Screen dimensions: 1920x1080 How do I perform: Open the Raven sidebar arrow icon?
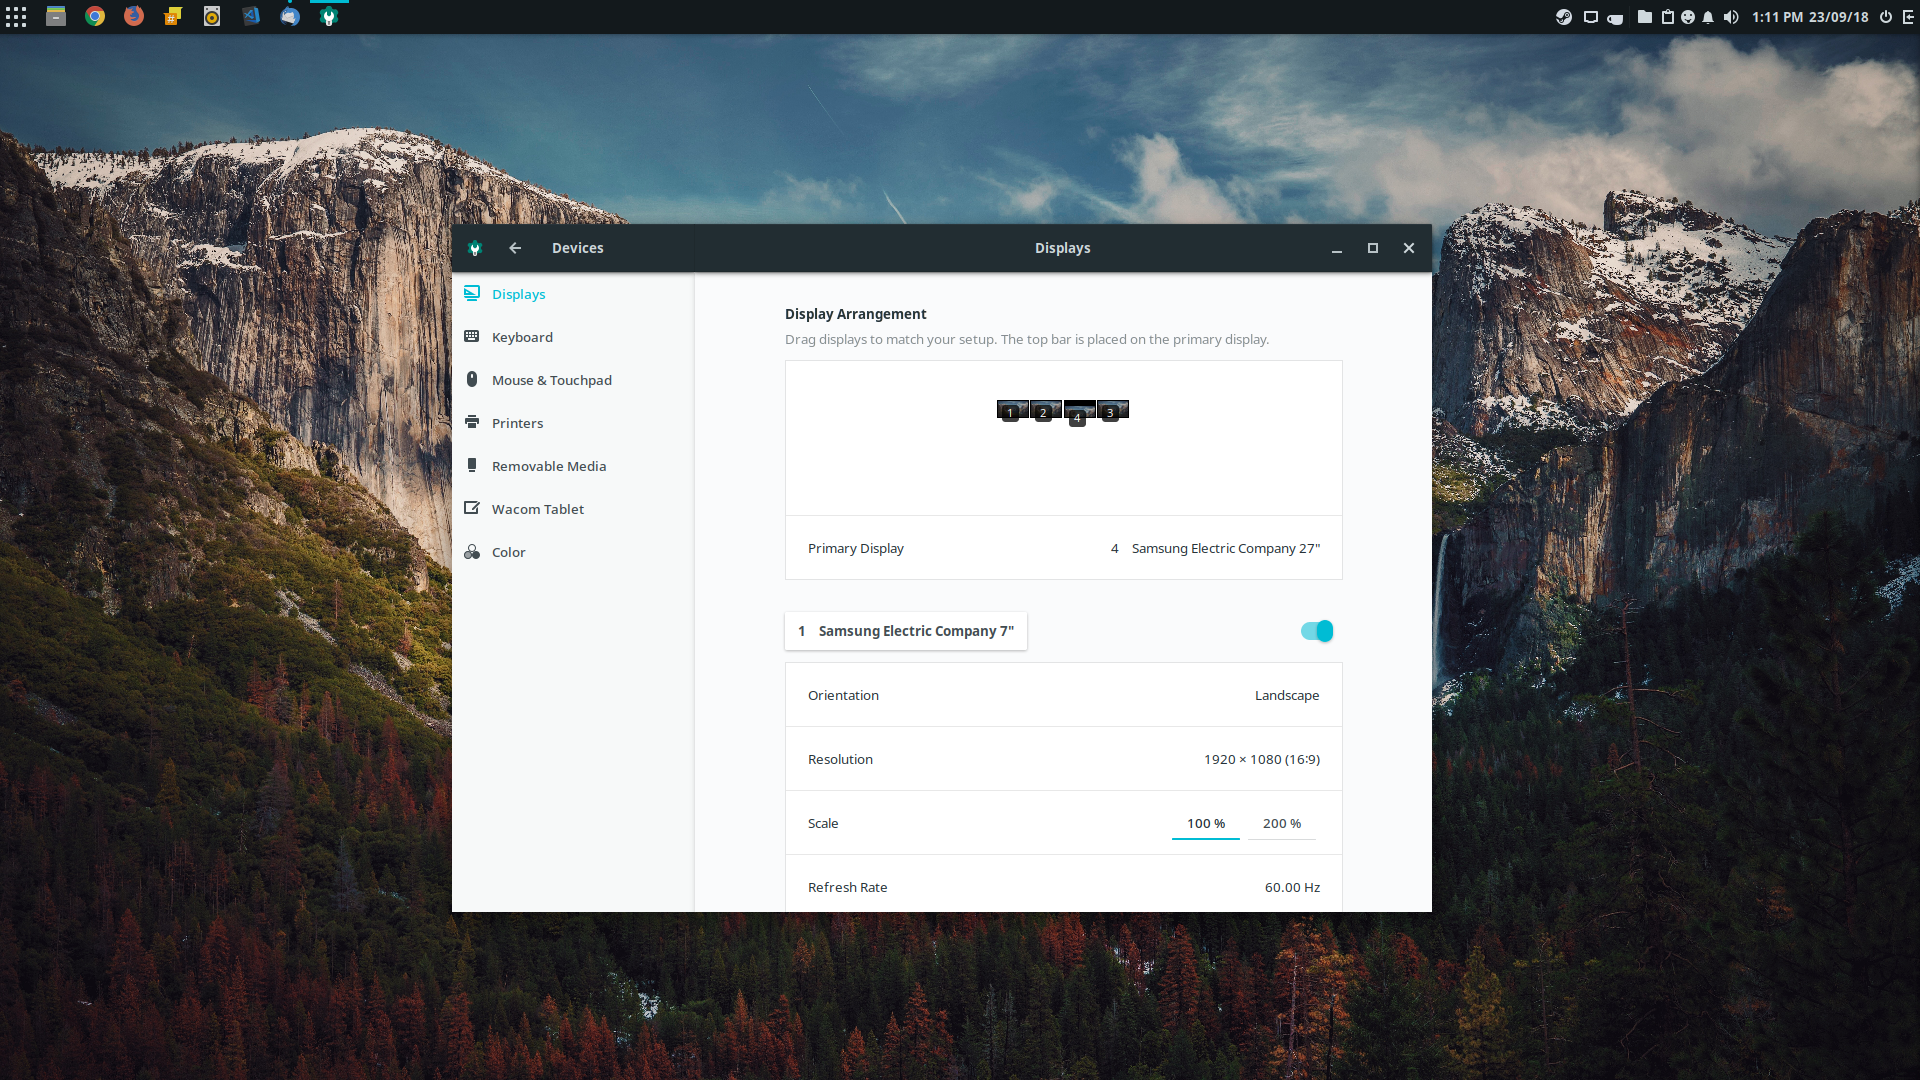click(1908, 17)
